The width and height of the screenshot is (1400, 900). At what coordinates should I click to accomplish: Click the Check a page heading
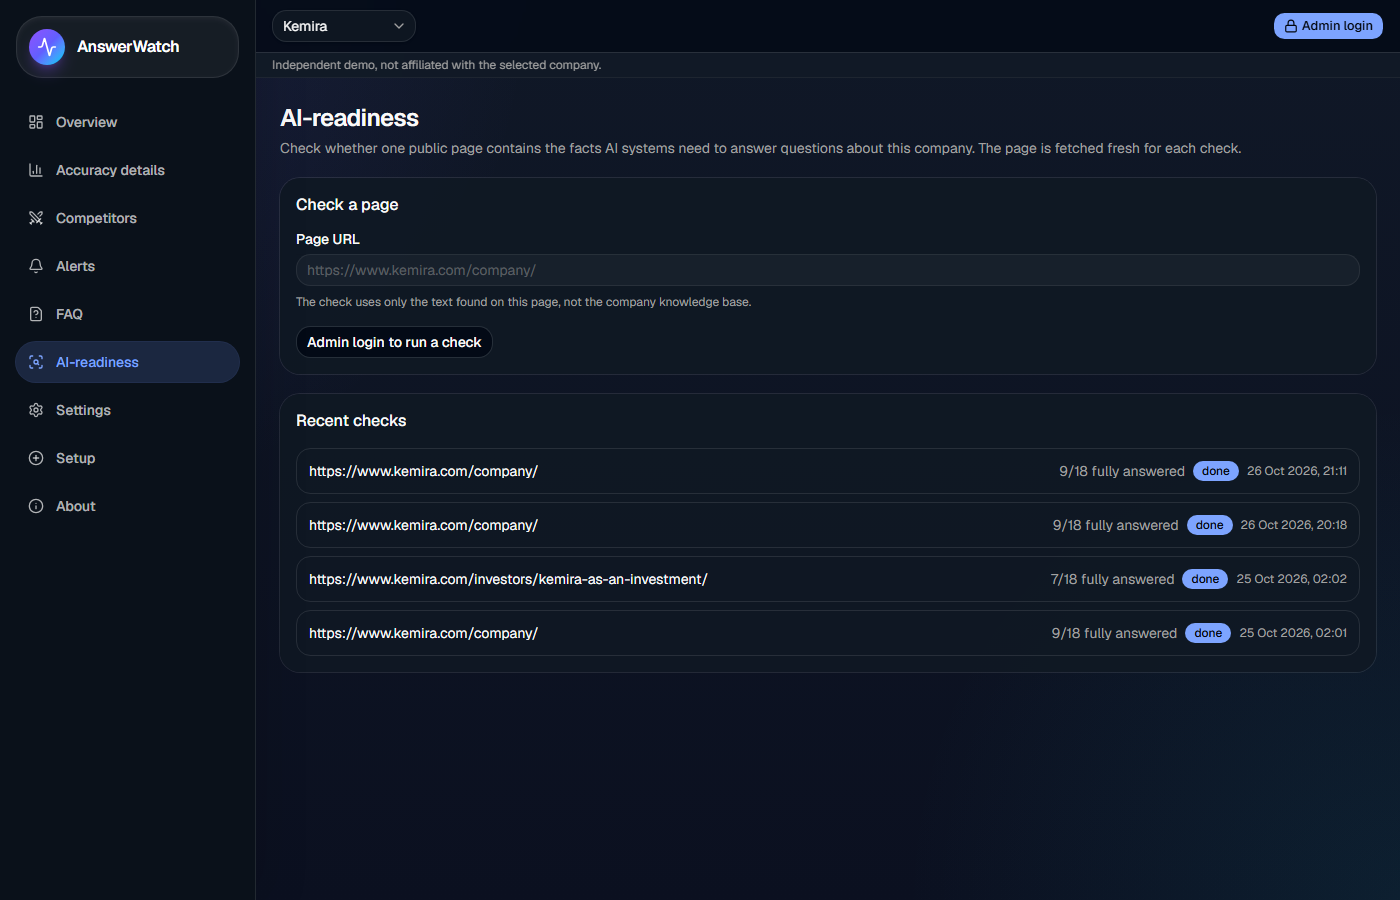point(347,205)
